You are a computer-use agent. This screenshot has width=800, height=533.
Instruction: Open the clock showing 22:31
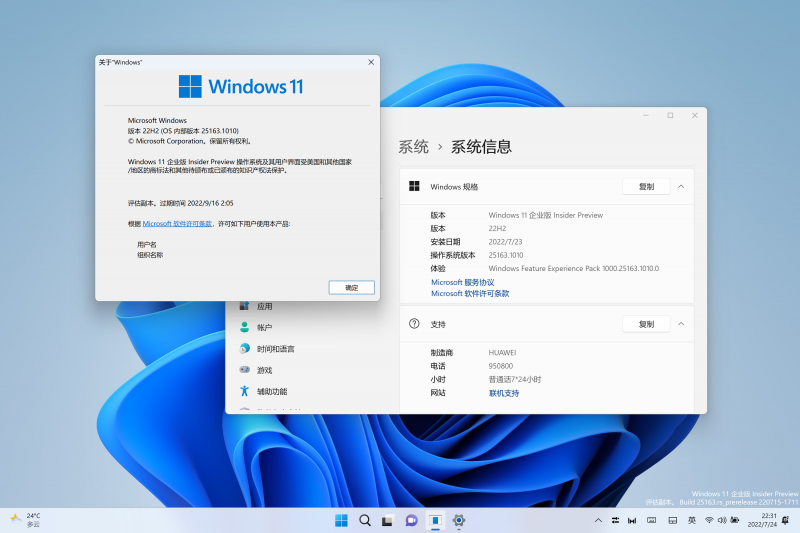[x=762, y=520]
